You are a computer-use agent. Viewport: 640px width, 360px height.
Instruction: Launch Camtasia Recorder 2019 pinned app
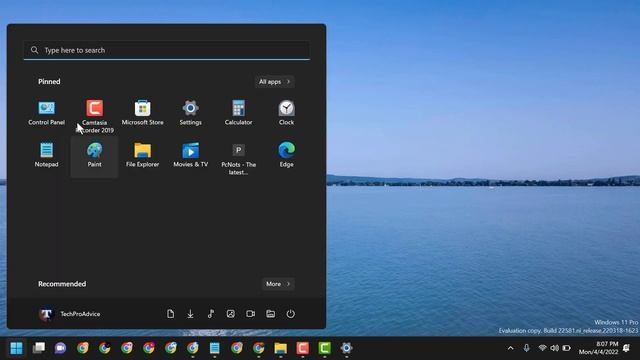(x=94, y=116)
